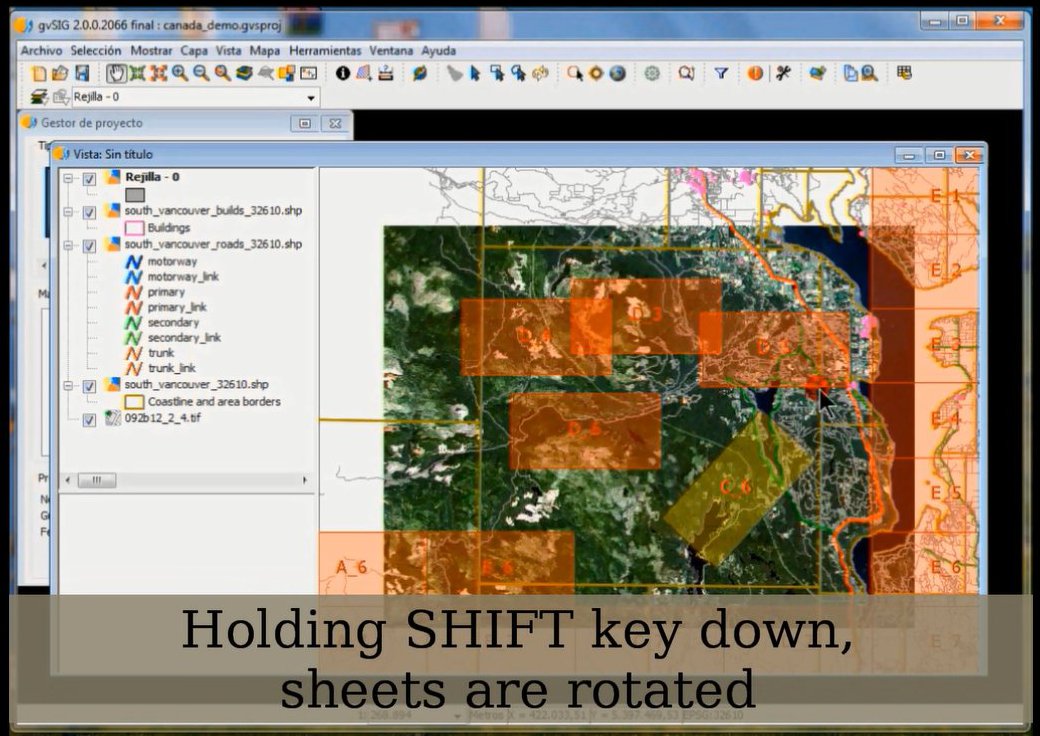Select the Pan hand tool
1040x736 pixels.
point(117,73)
